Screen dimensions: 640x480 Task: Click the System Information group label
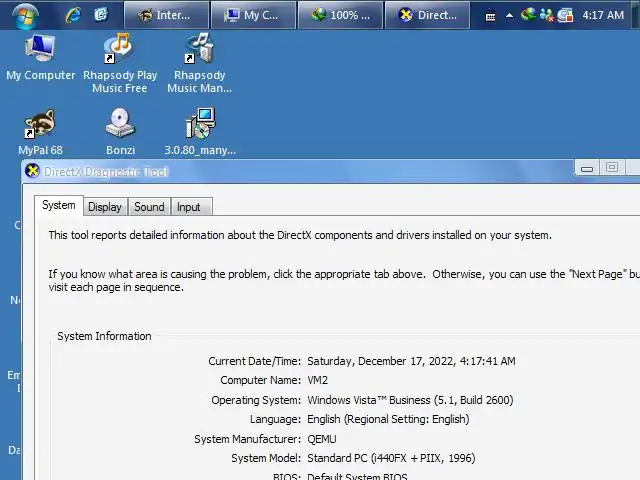(x=104, y=336)
